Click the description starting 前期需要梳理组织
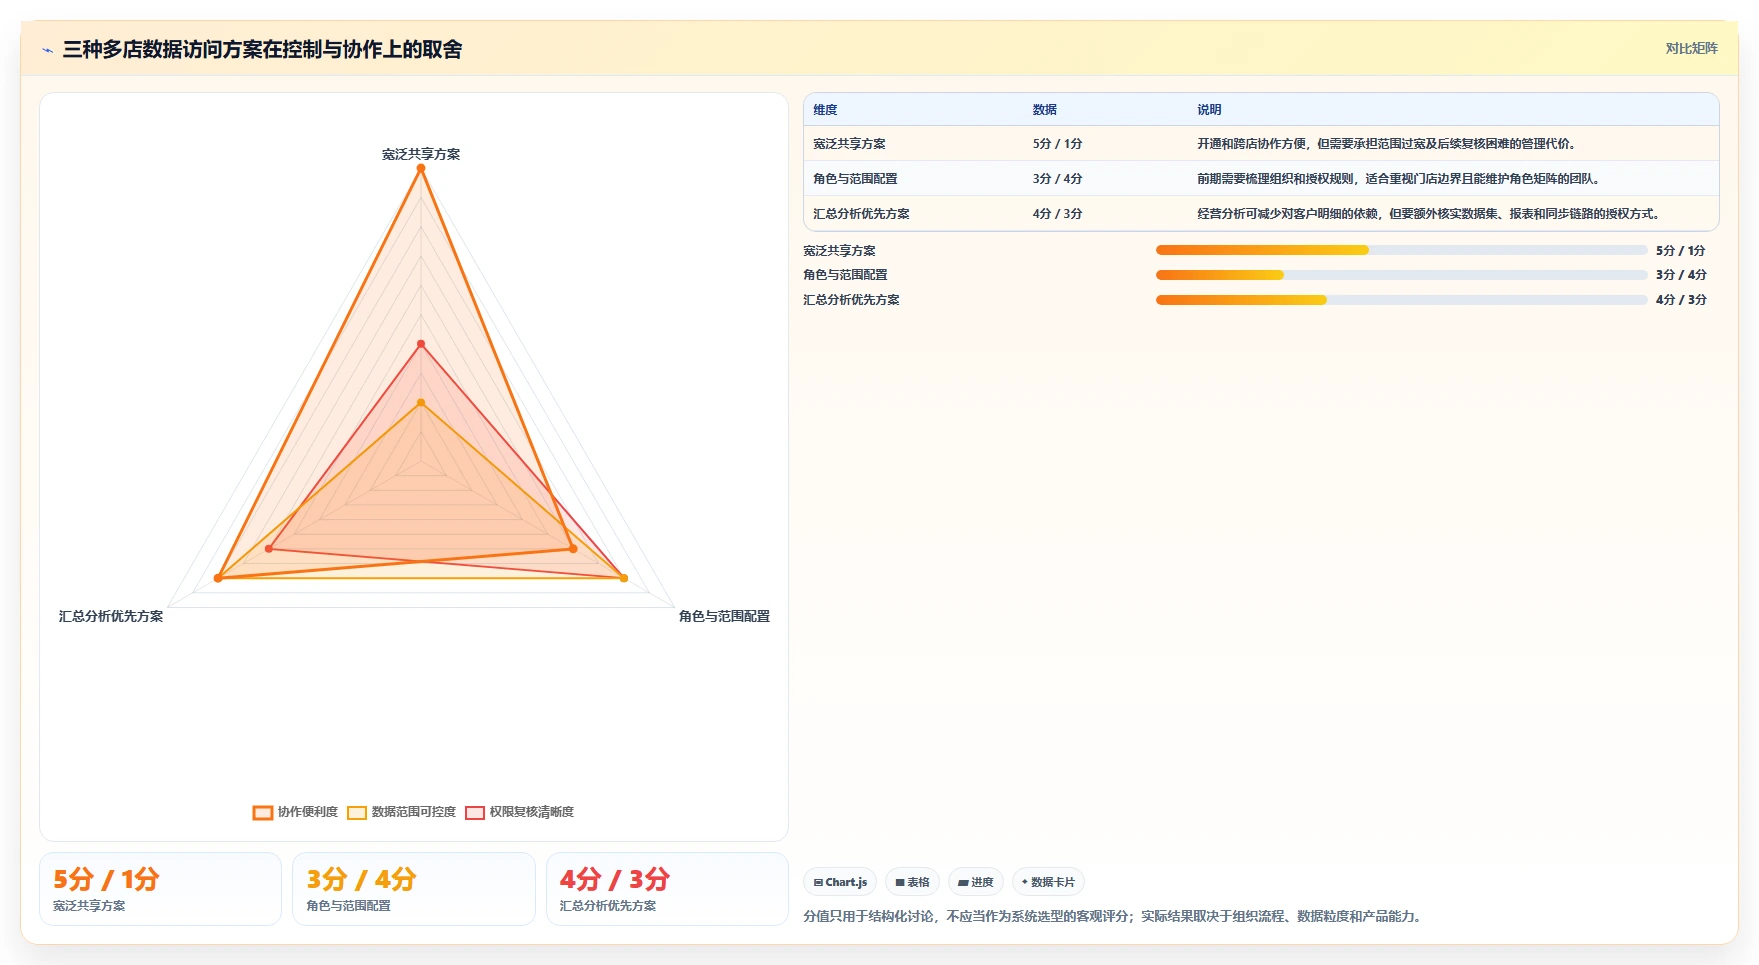Viewport: 1759px width, 965px height. pyautogui.click(x=1400, y=179)
